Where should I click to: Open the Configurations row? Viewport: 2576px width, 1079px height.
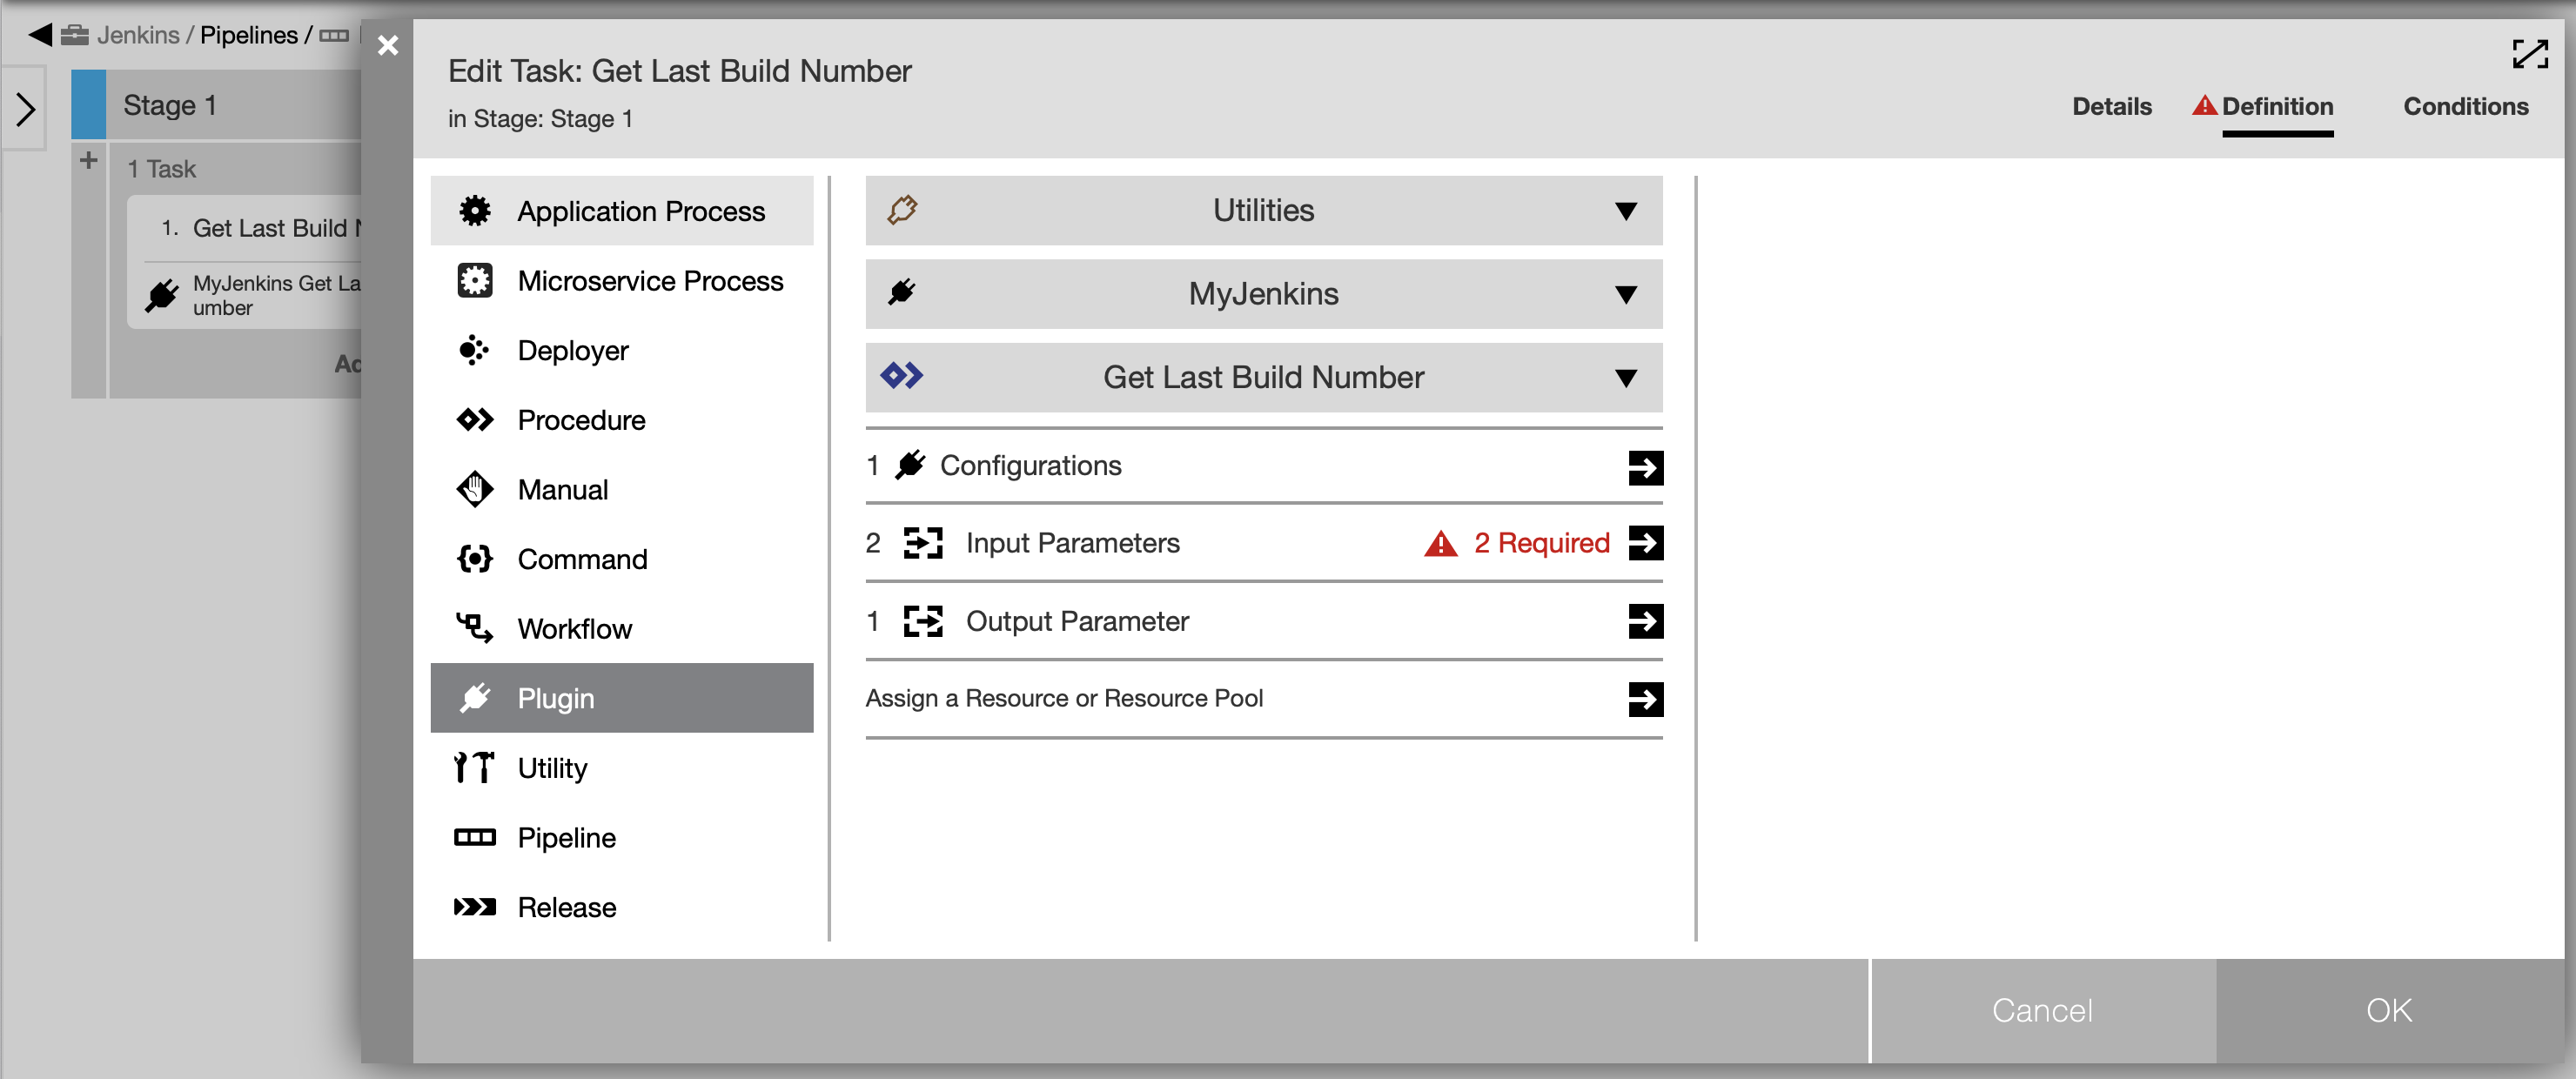click(x=1264, y=467)
